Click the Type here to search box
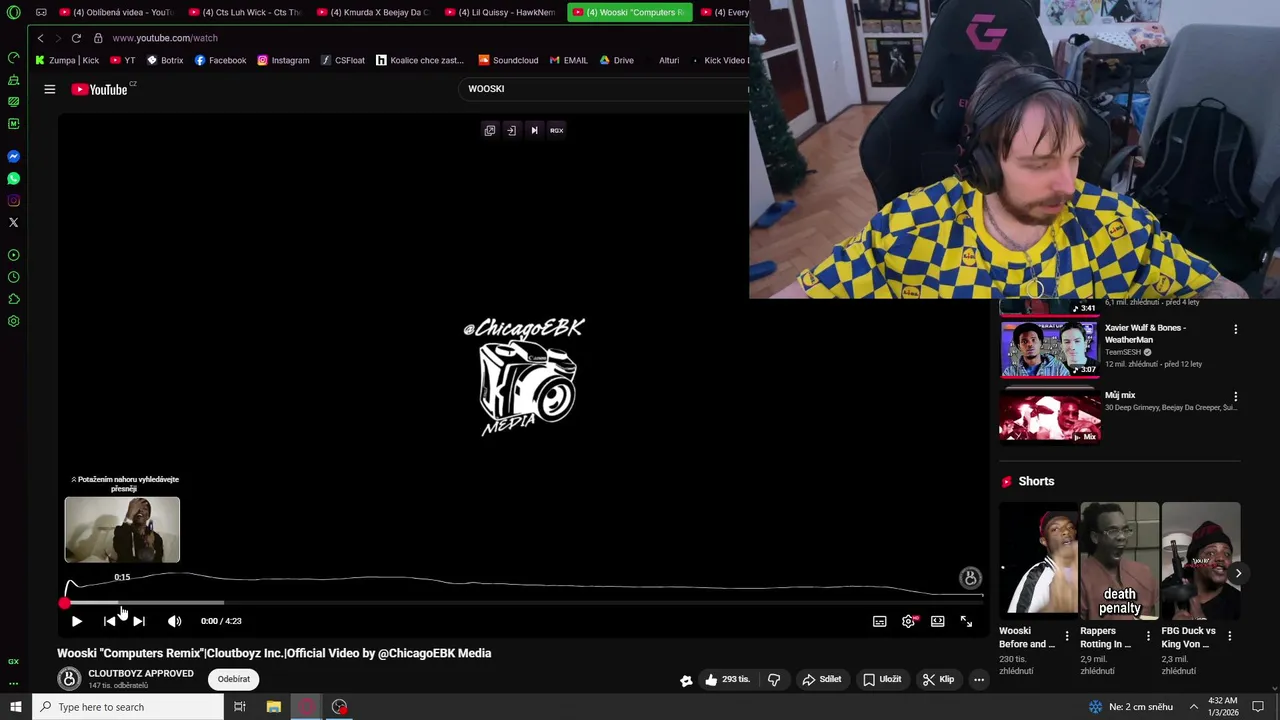This screenshot has height=720, width=1280. (128, 707)
